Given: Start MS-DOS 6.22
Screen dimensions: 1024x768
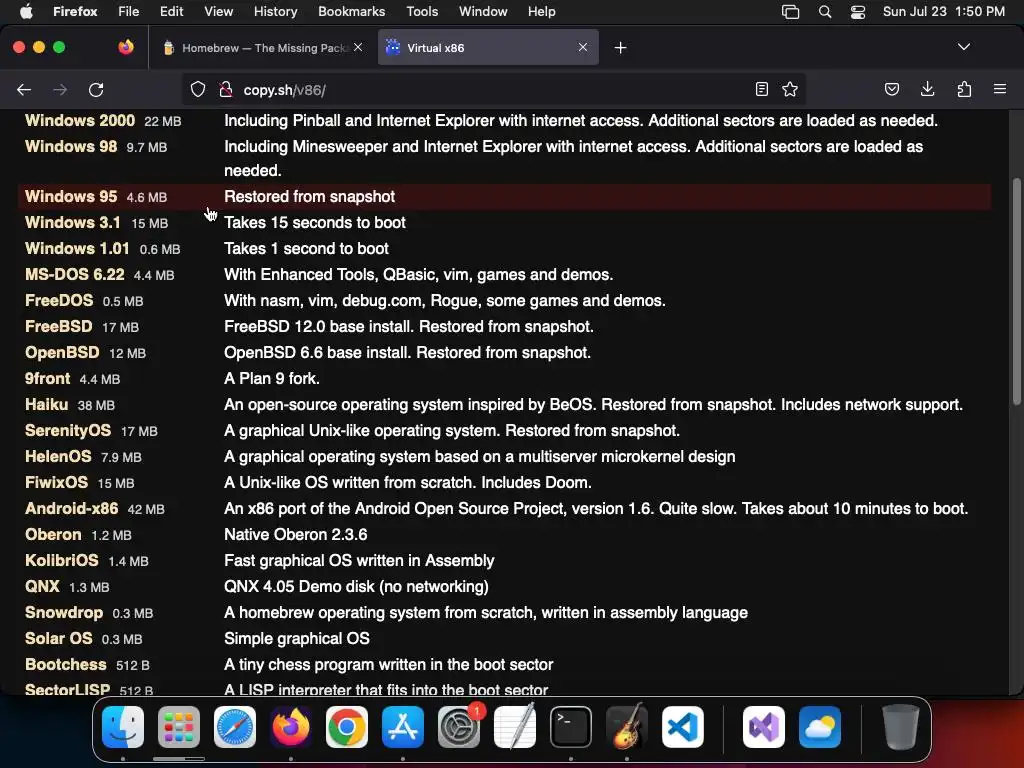Looking at the screenshot, I should pos(74,275).
